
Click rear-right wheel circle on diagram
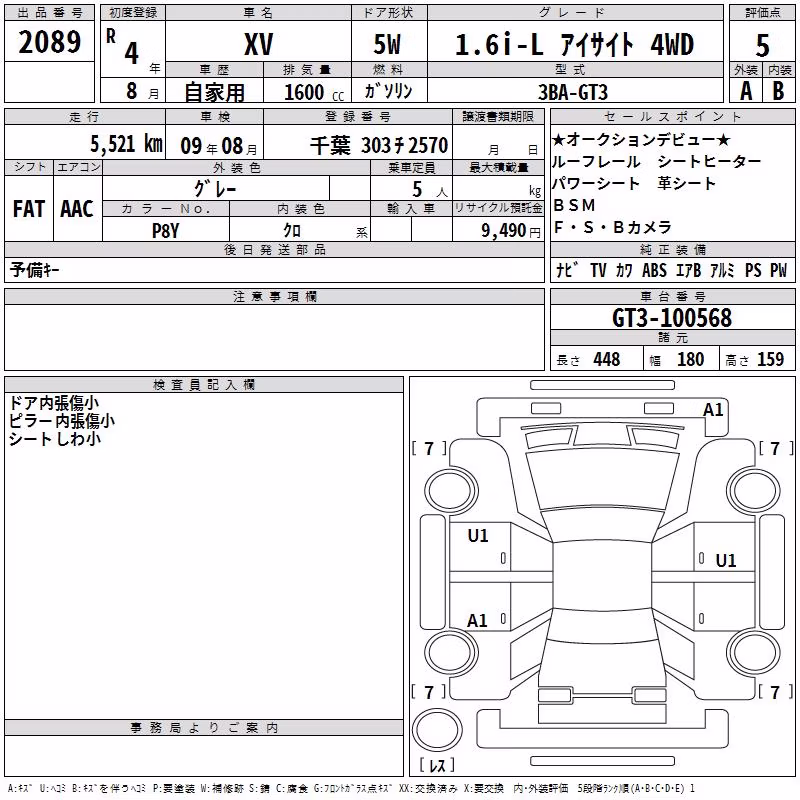click(754, 652)
